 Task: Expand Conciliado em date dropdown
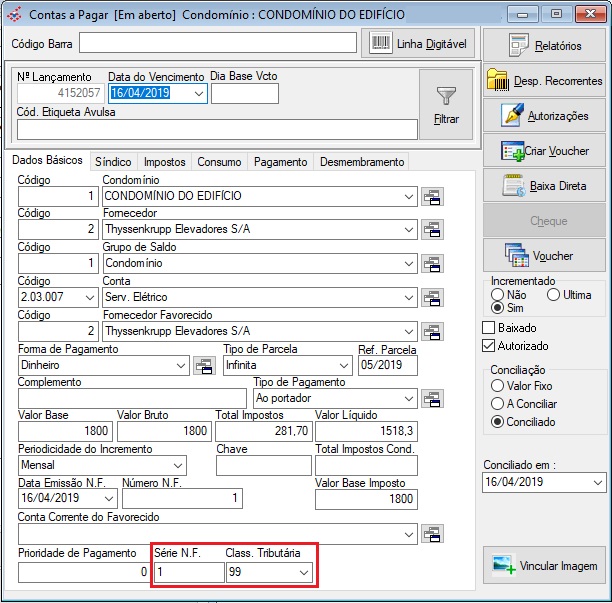(598, 482)
